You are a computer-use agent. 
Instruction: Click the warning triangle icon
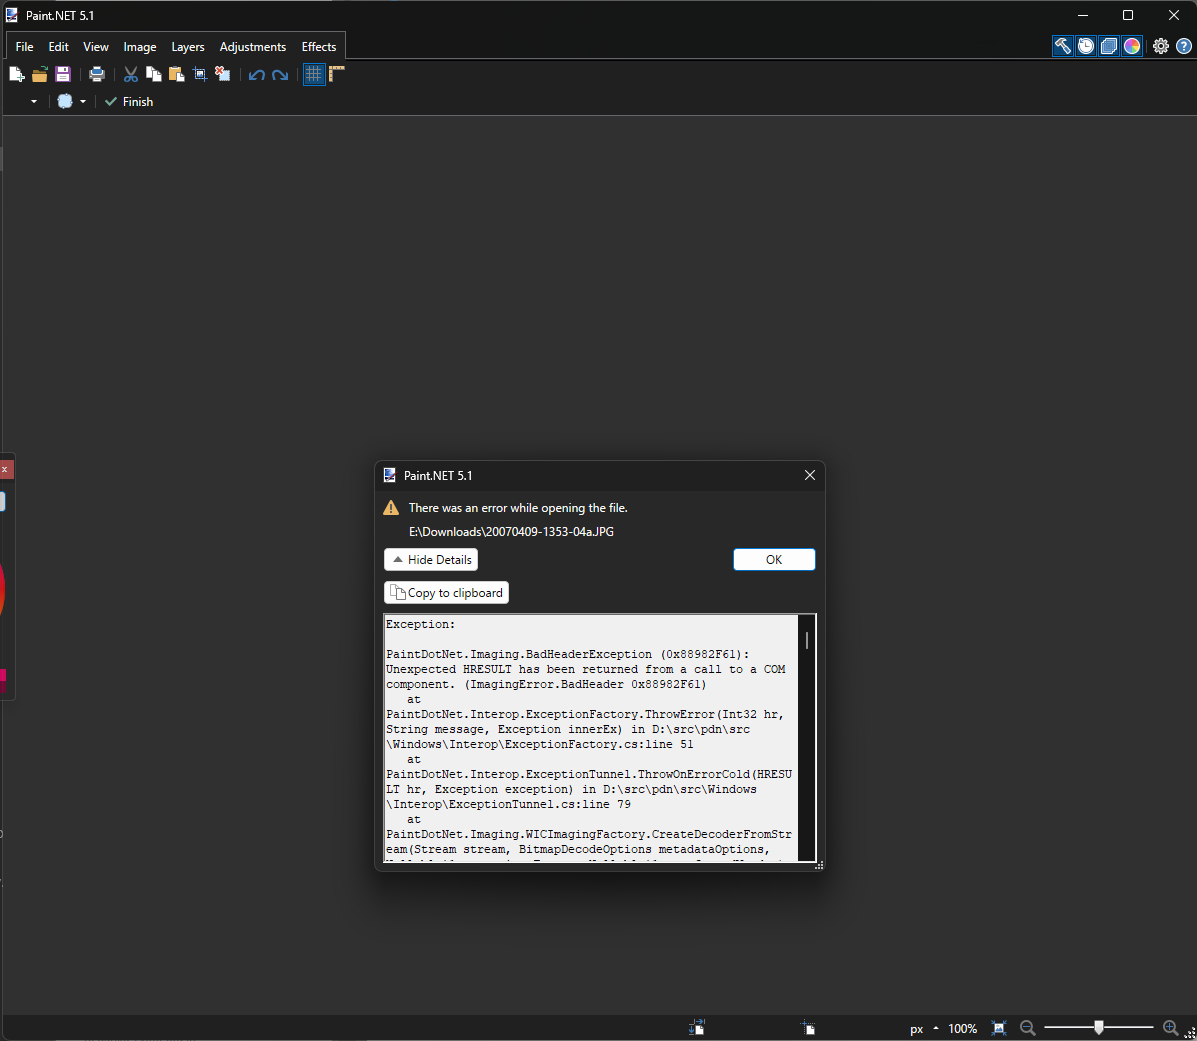coord(391,508)
